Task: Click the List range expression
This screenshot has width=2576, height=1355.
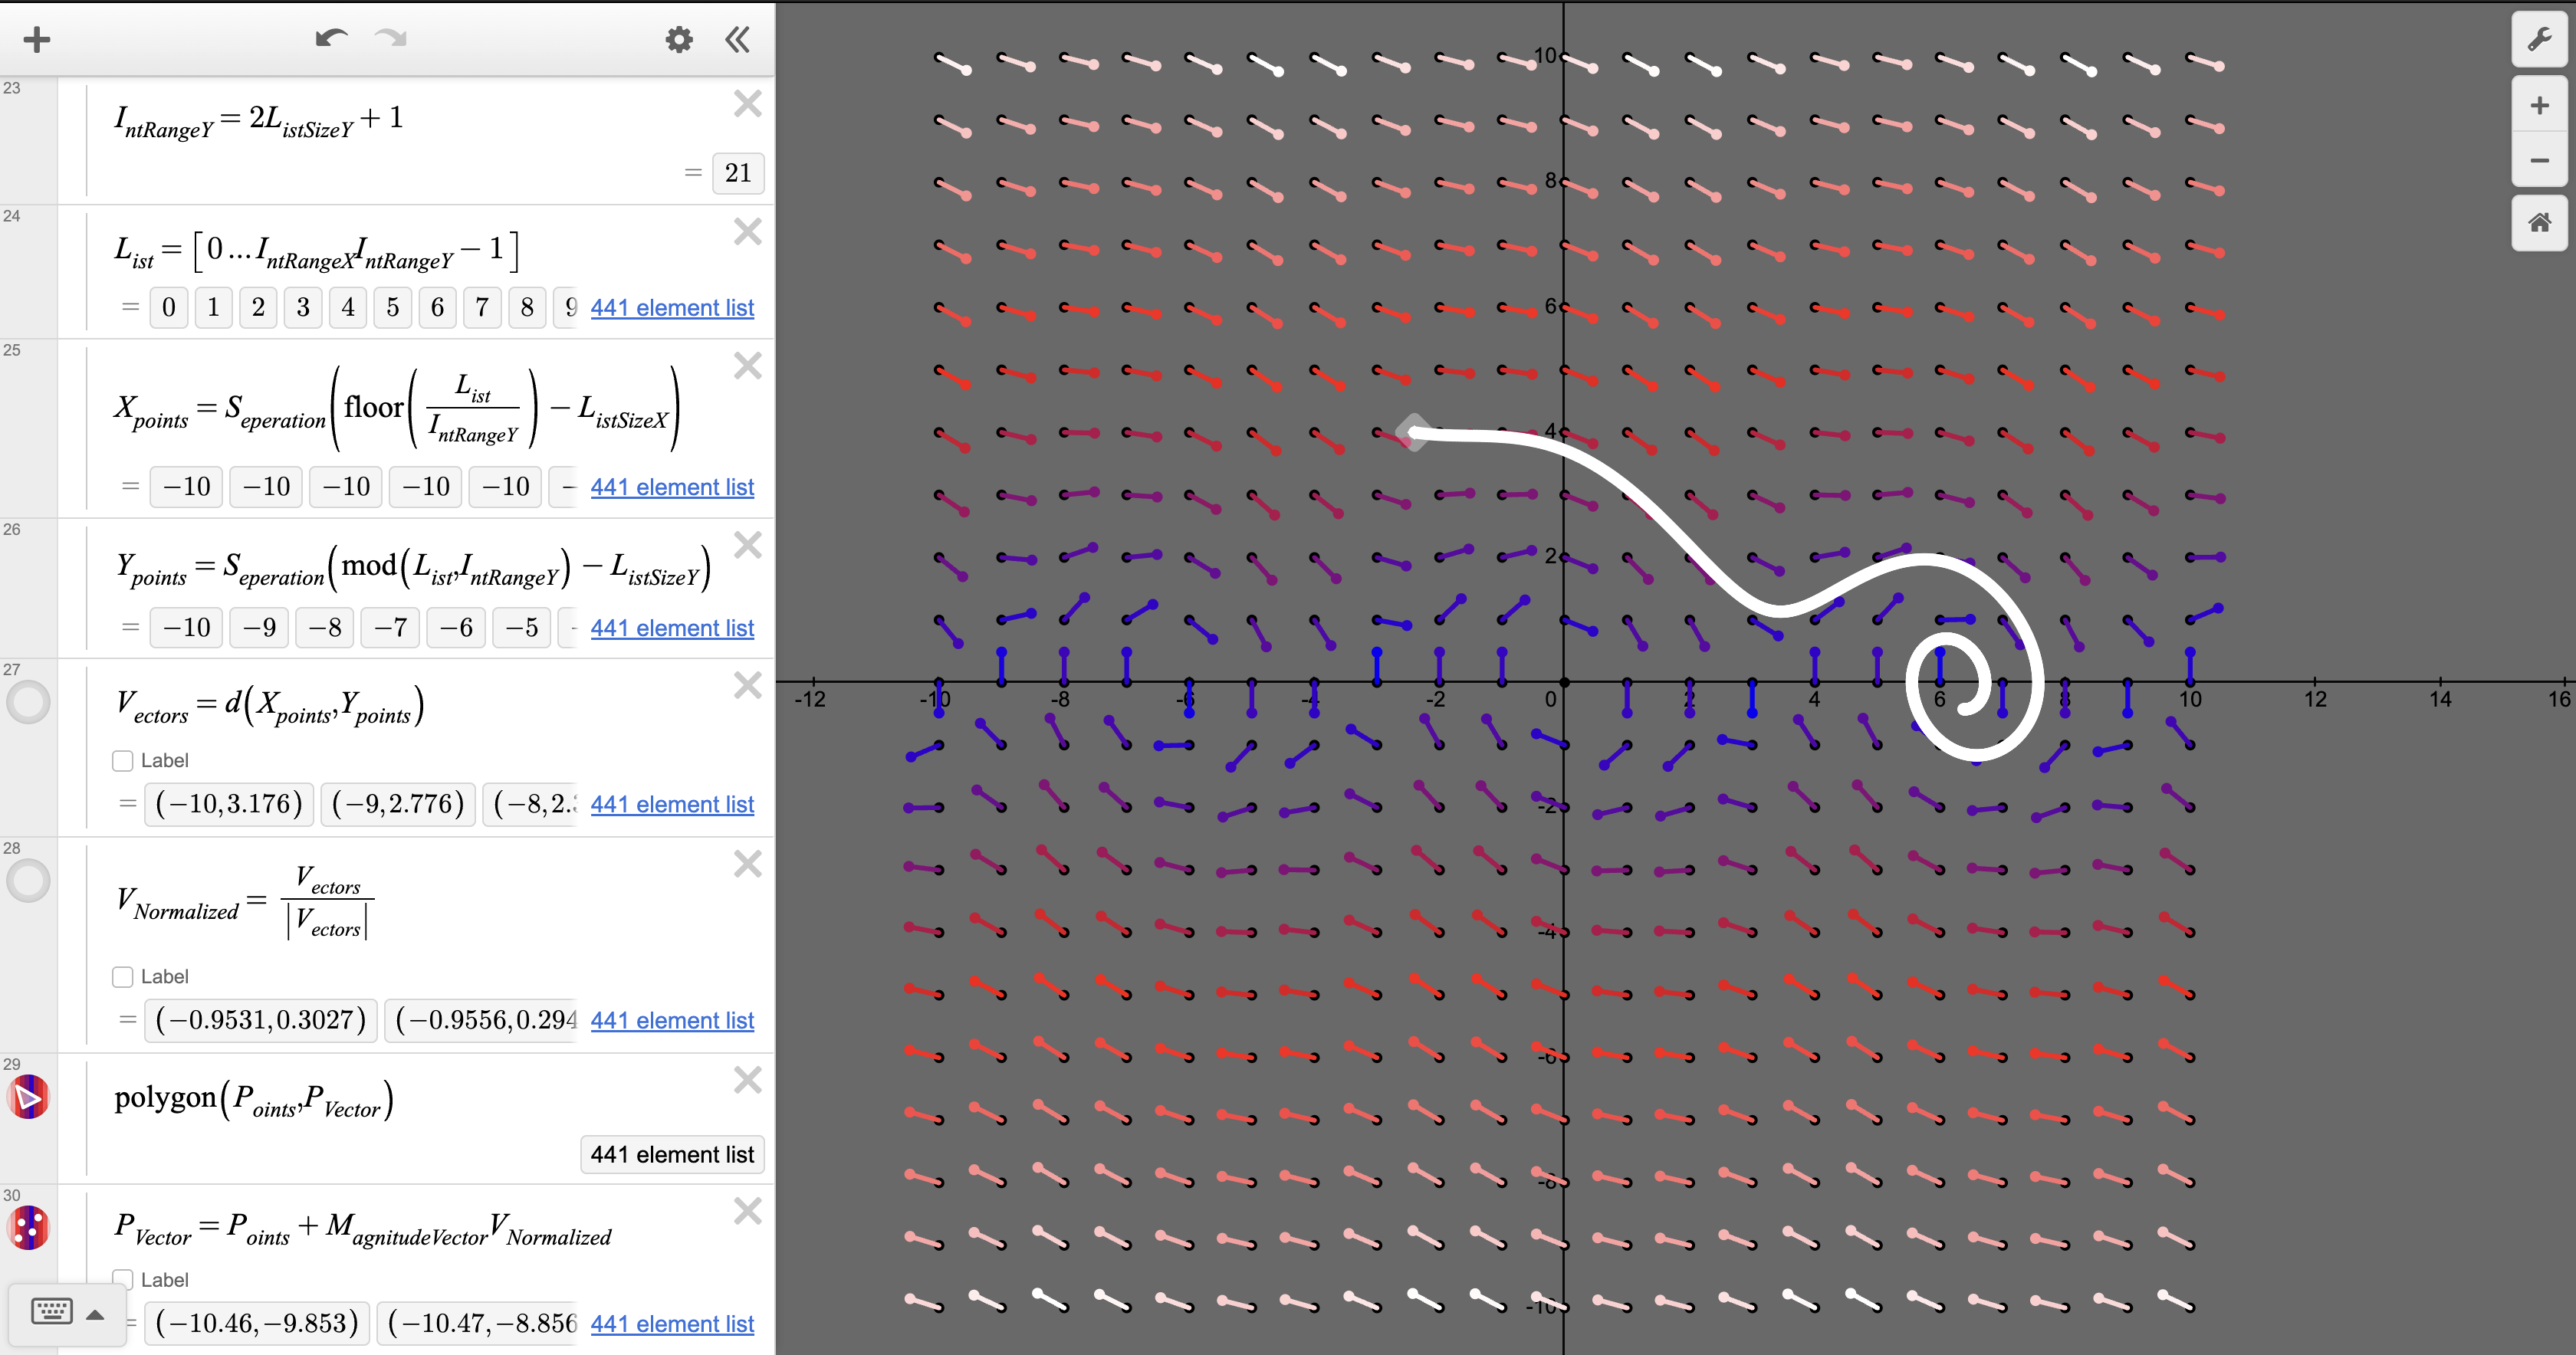Action: 316,251
